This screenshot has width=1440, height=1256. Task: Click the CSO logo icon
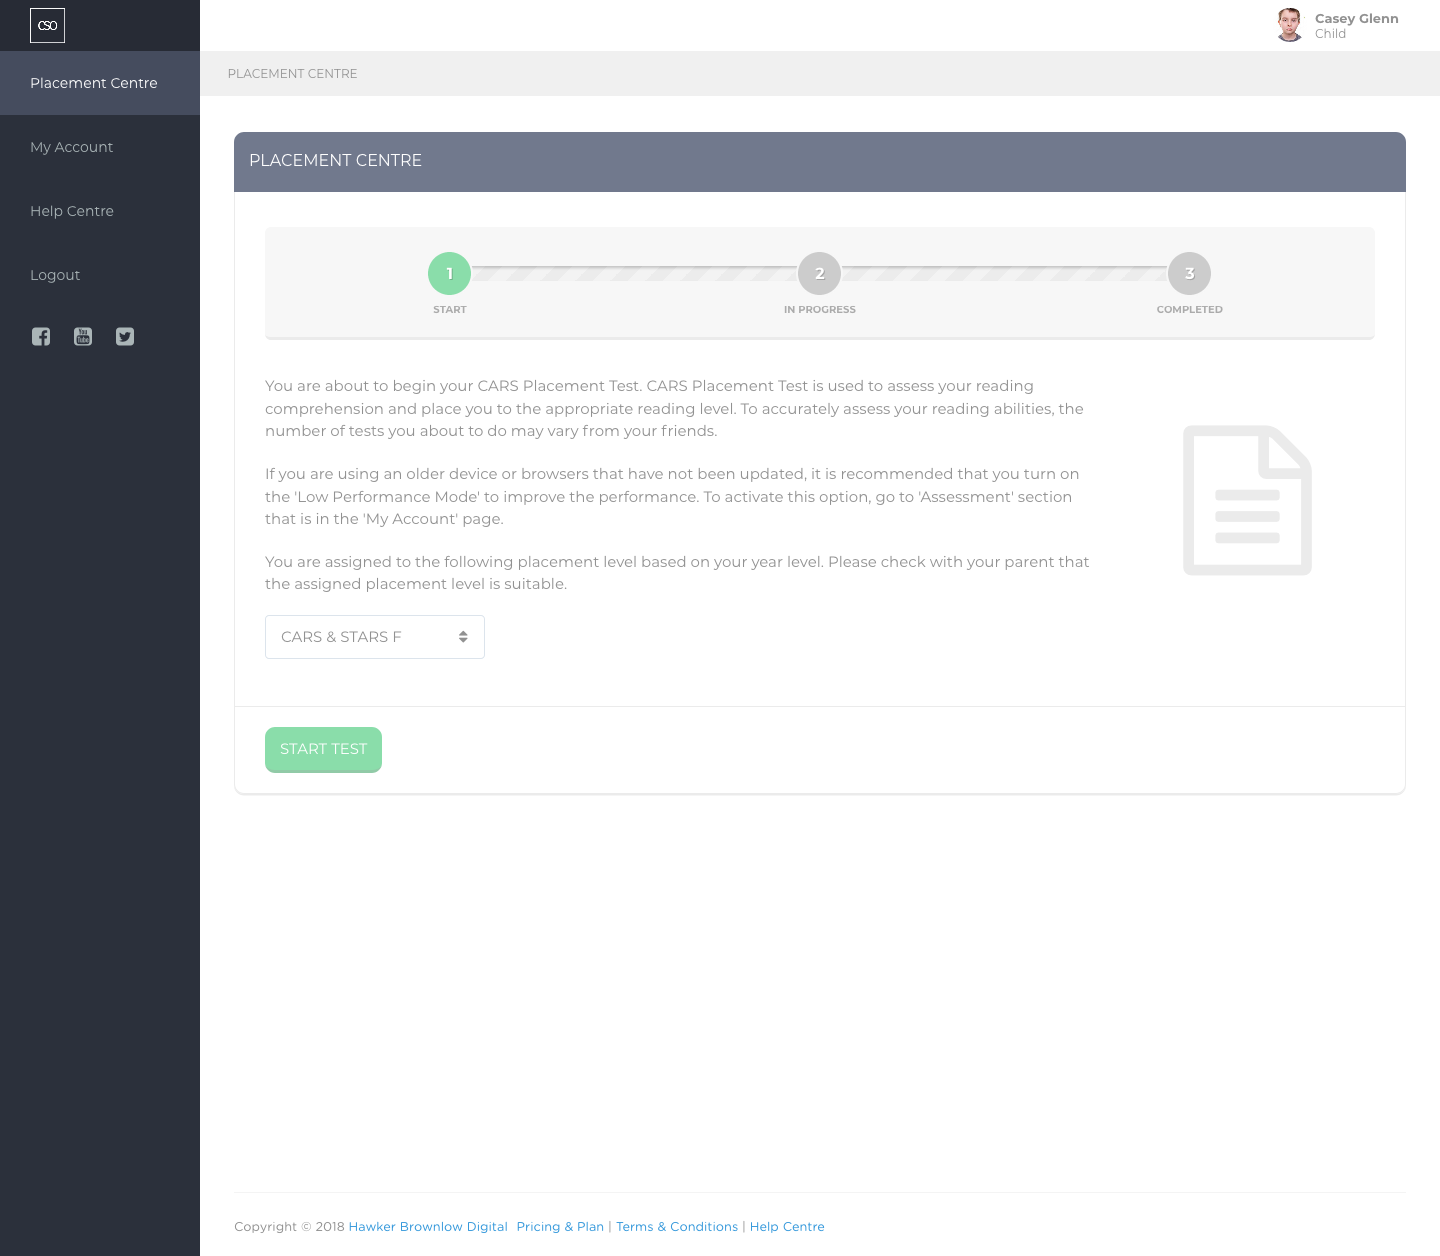pyautogui.click(x=47, y=25)
